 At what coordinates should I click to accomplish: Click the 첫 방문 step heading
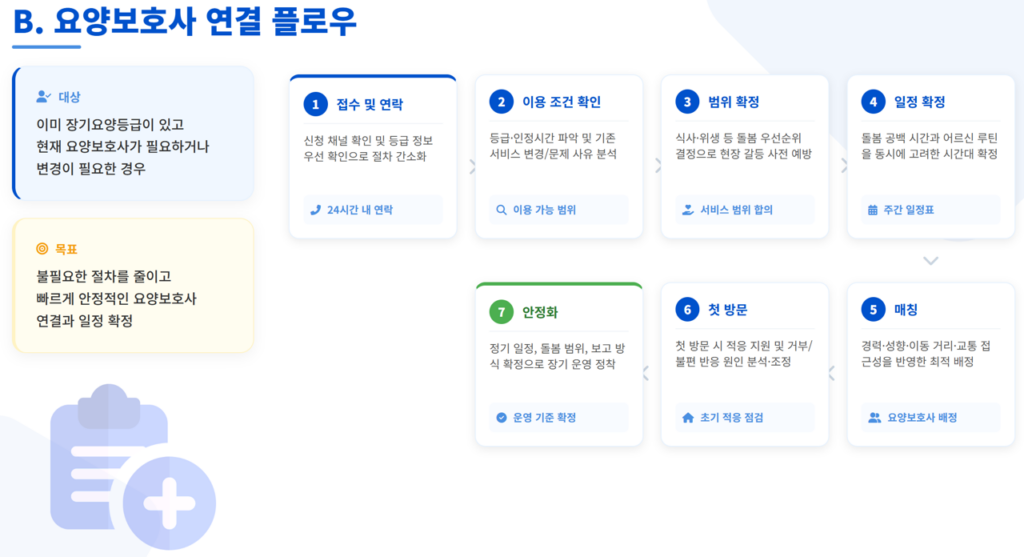tap(728, 310)
